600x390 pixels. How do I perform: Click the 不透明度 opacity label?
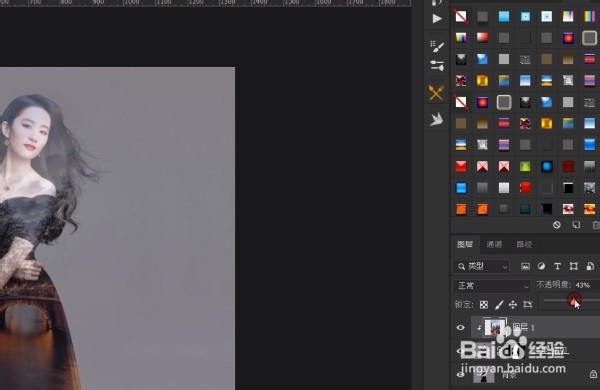[x=553, y=285]
